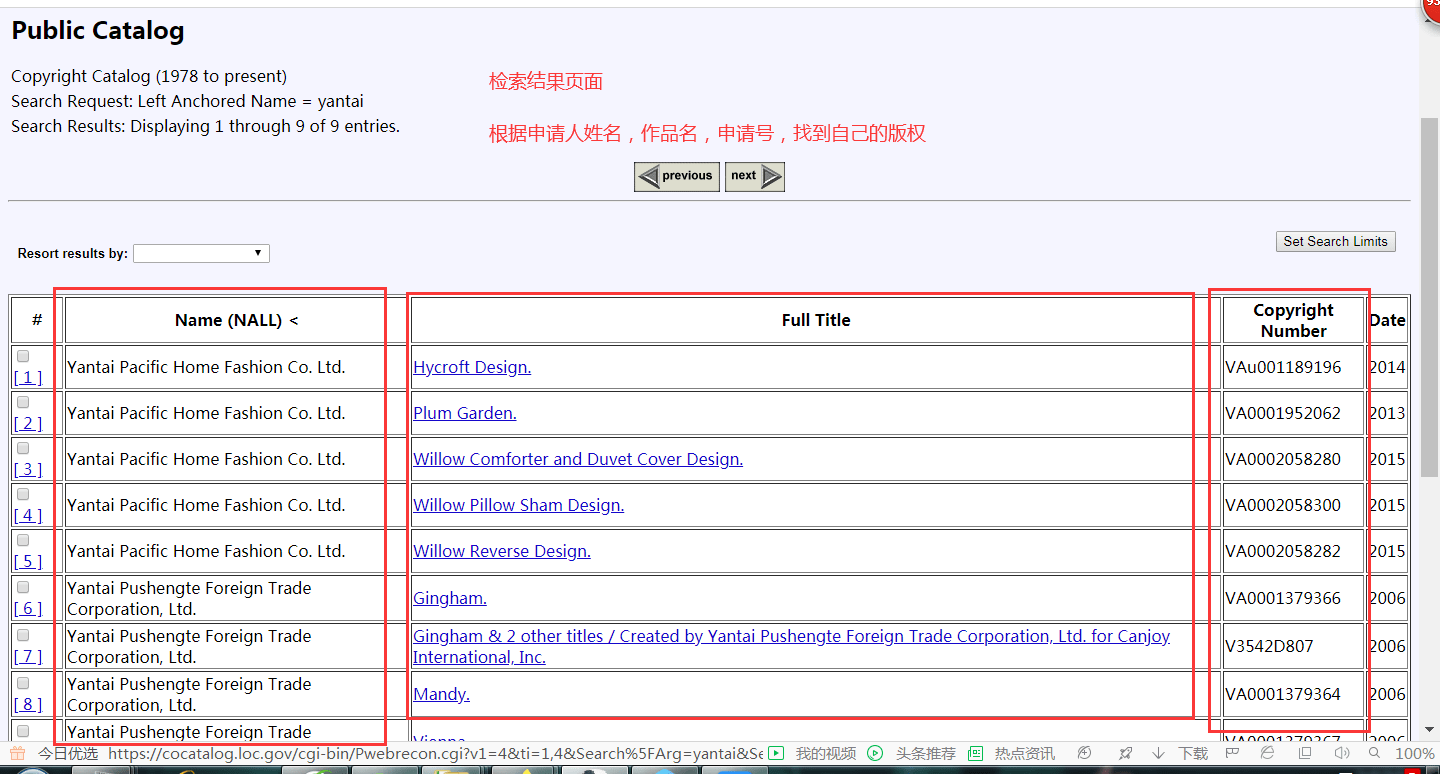Open the Resort results by dropdown
The height and width of the screenshot is (774, 1440).
click(201, 253)
